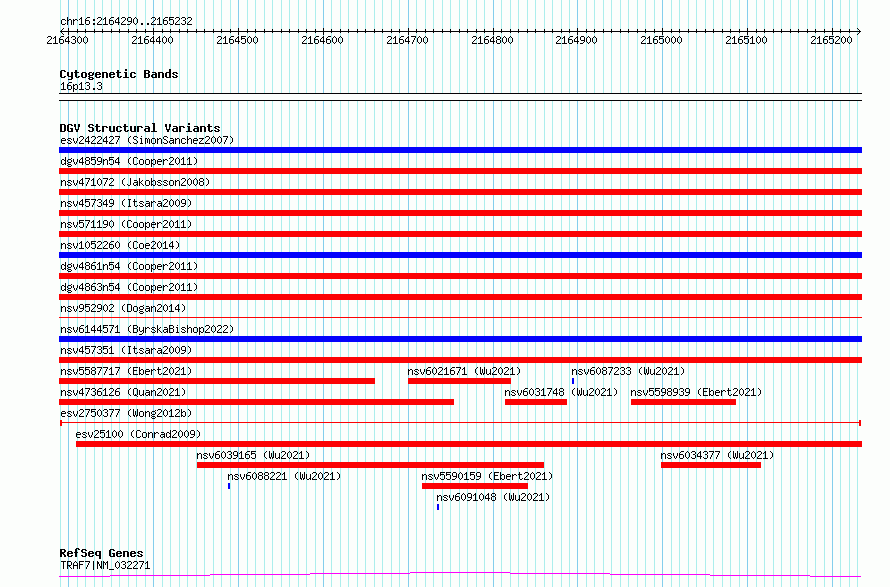Click red bar under nsv5590159 (Ebert2021)
The image size is (890, 587).
coord(475,486)
